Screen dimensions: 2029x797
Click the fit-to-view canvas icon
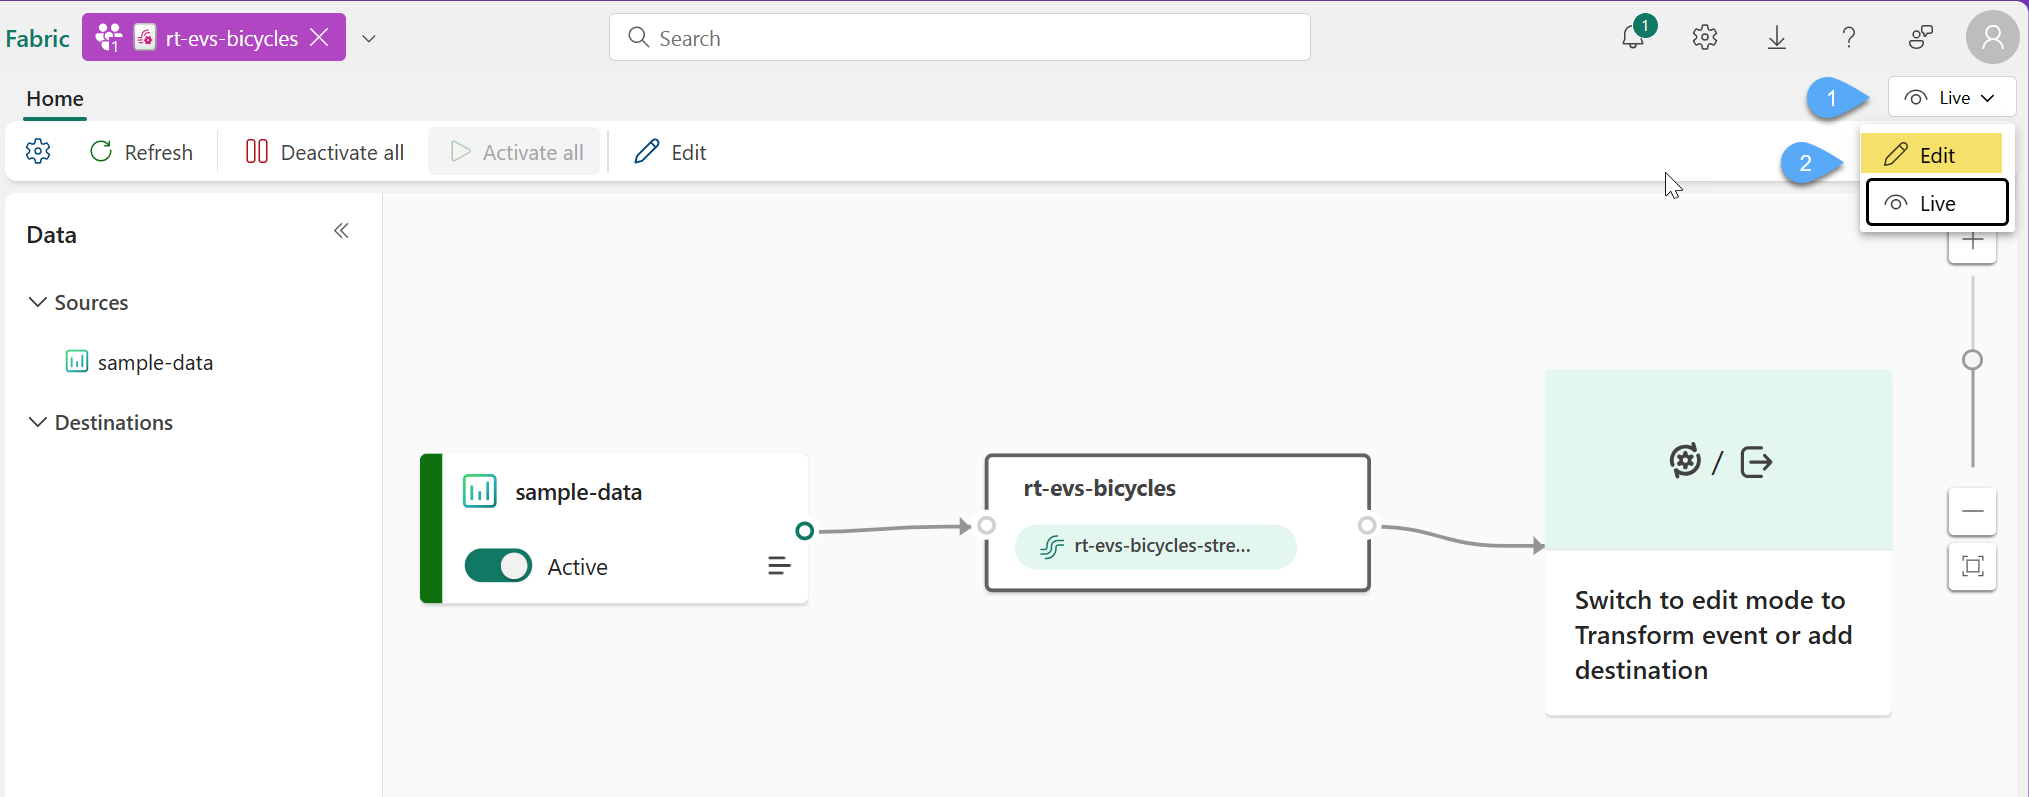pos(1972,567)
